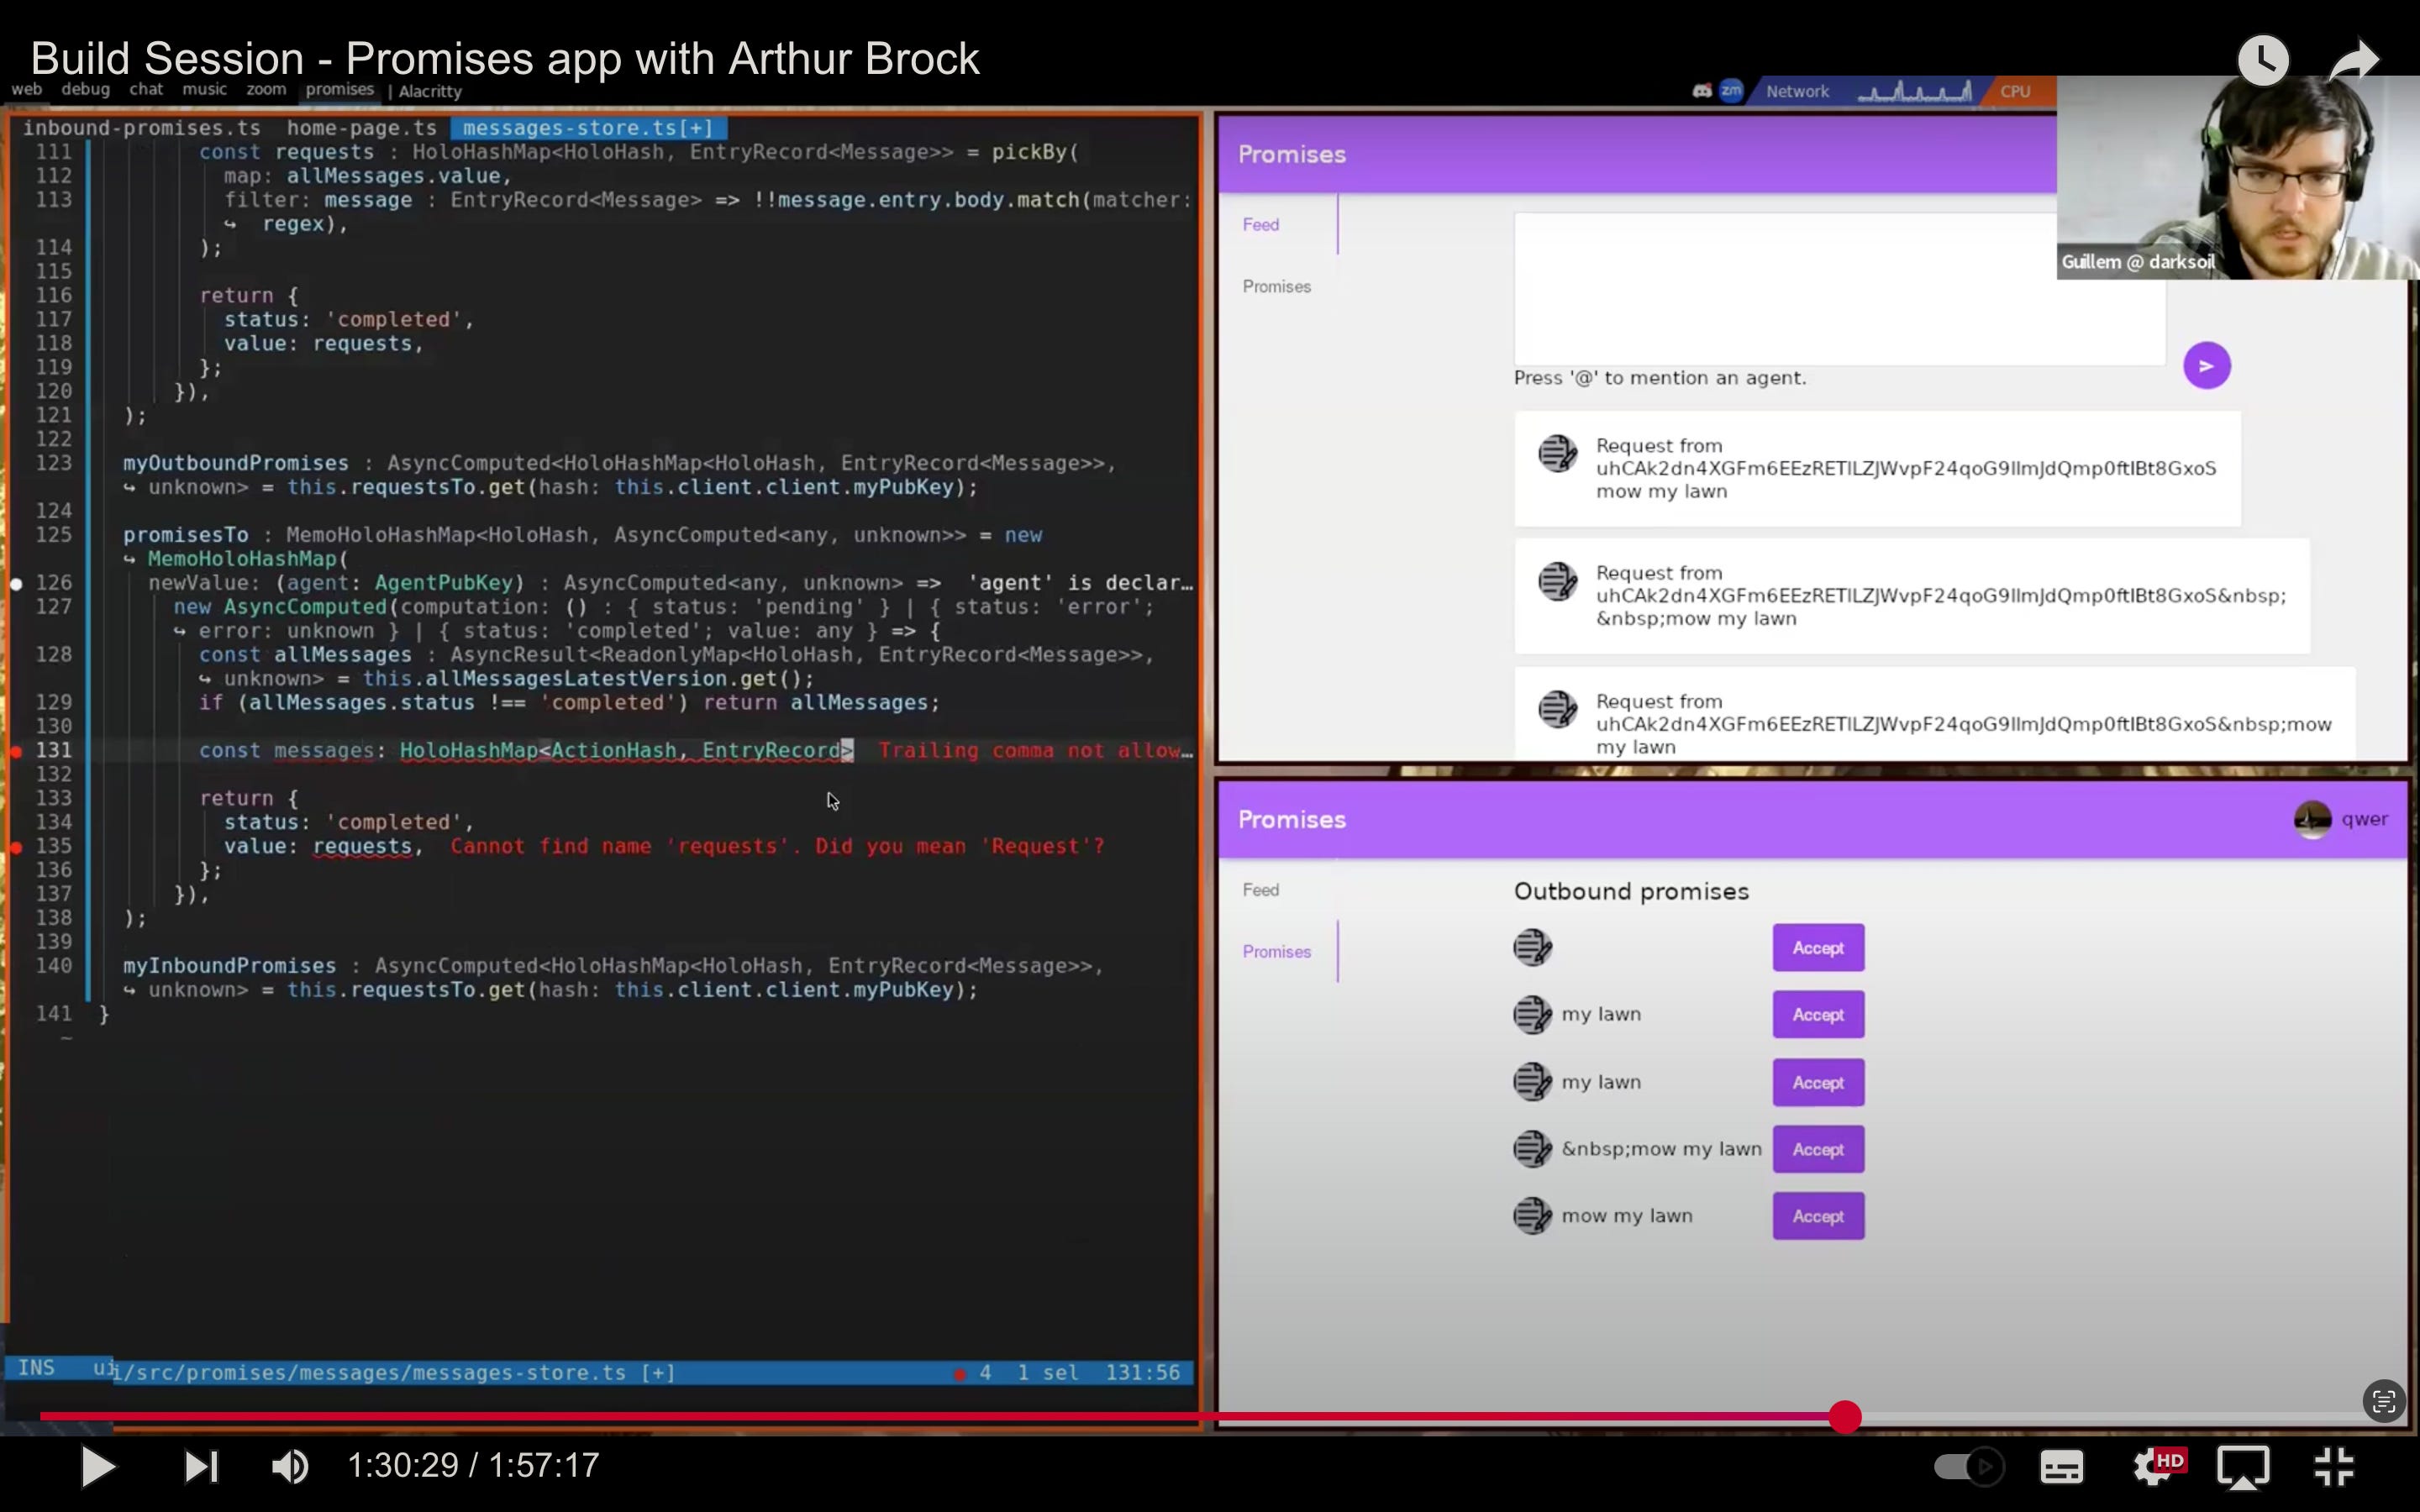
Task: Click the qwer profile avatar
Action: (x=2312, y=819)
